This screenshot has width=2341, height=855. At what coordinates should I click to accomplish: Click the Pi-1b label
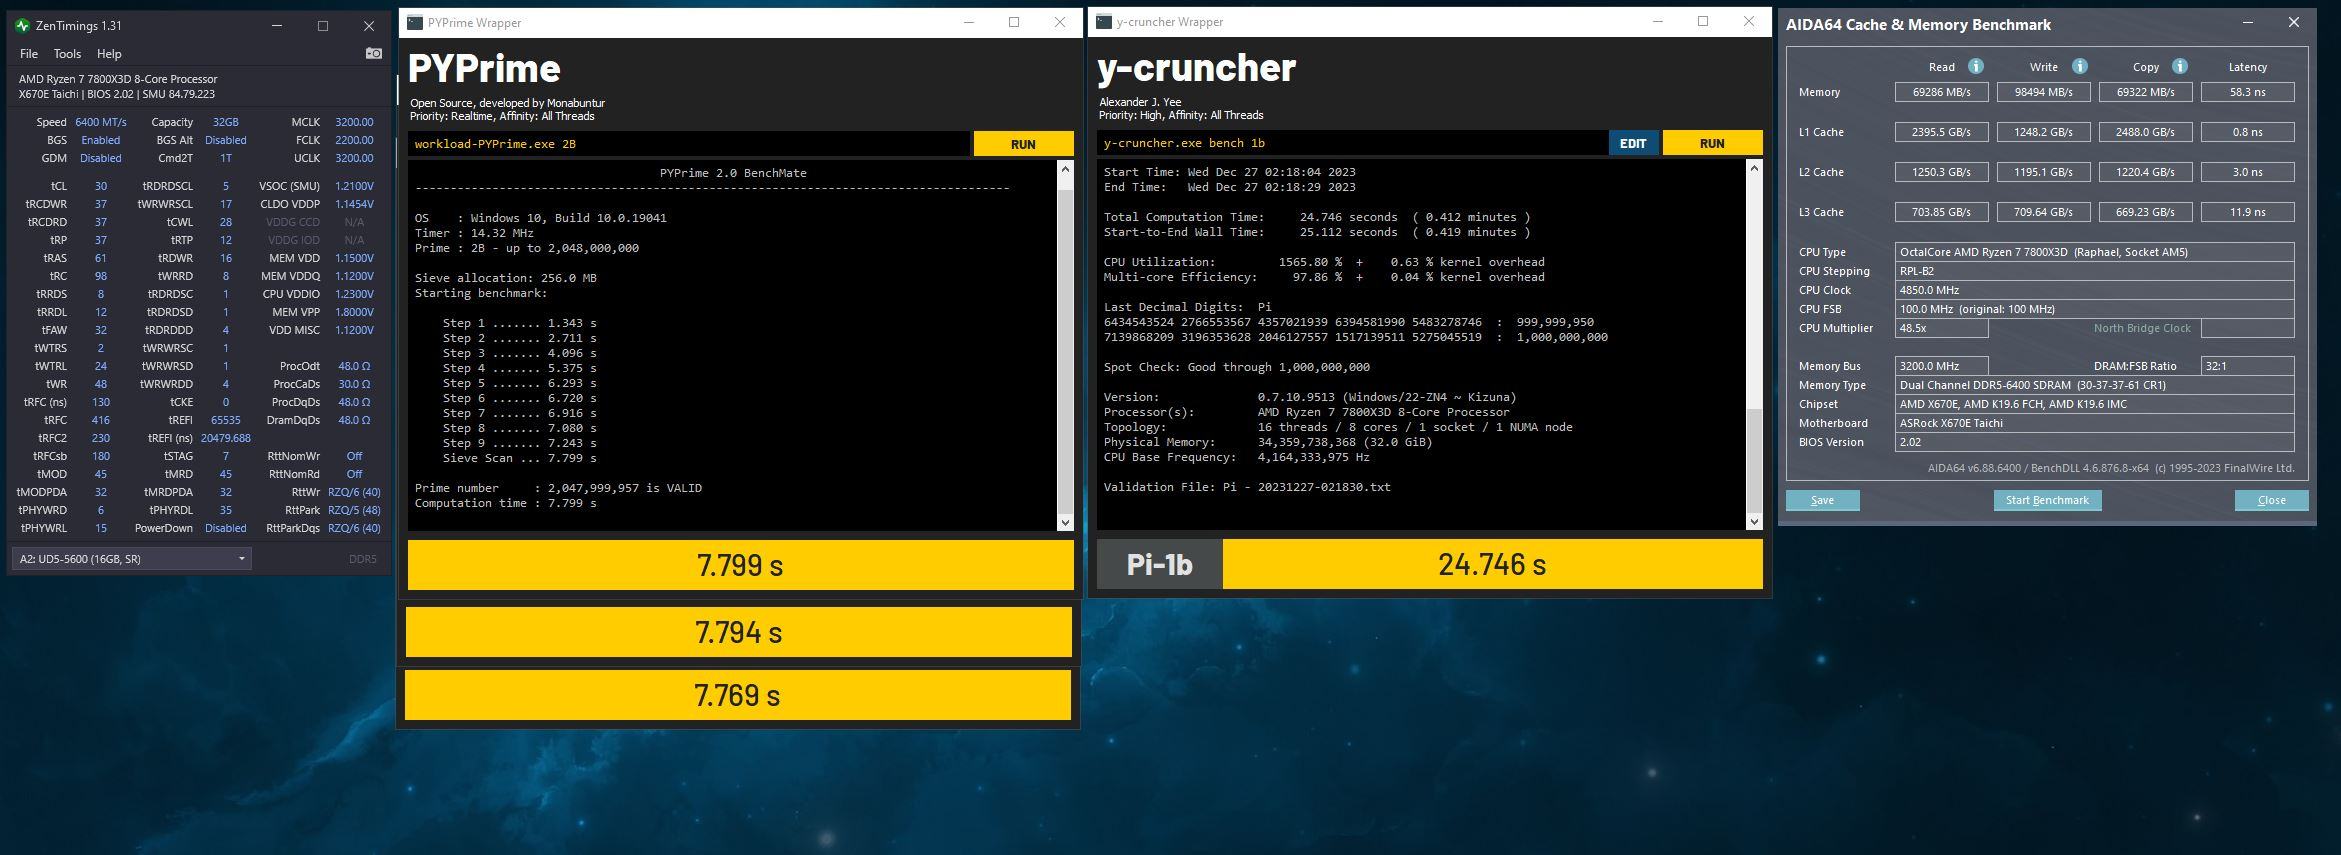[1159, 564]
